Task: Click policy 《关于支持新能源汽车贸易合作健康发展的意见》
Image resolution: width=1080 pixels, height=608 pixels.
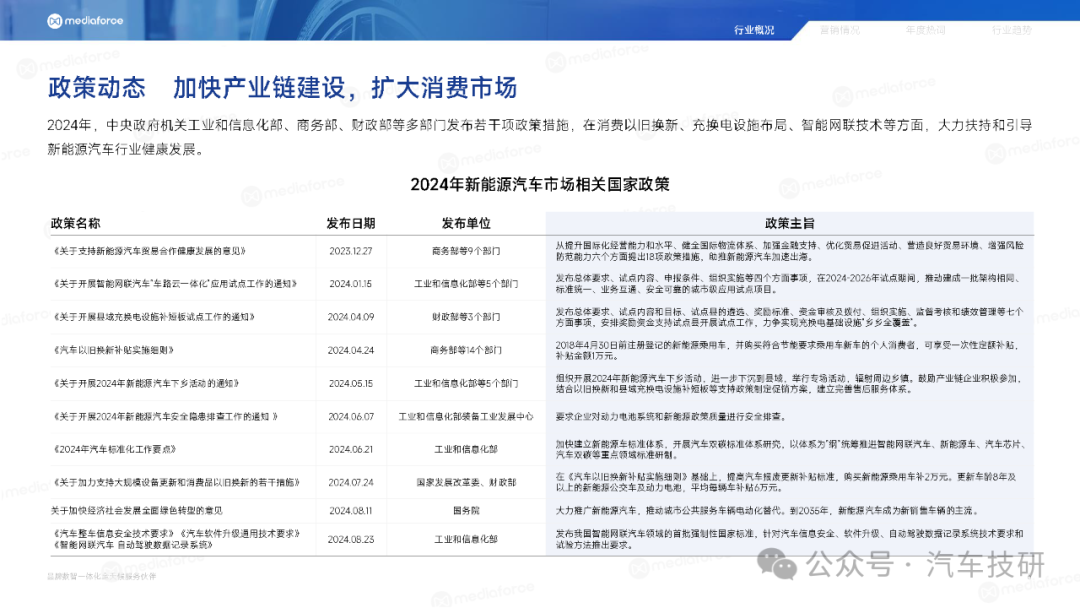Action: point(149,251)
